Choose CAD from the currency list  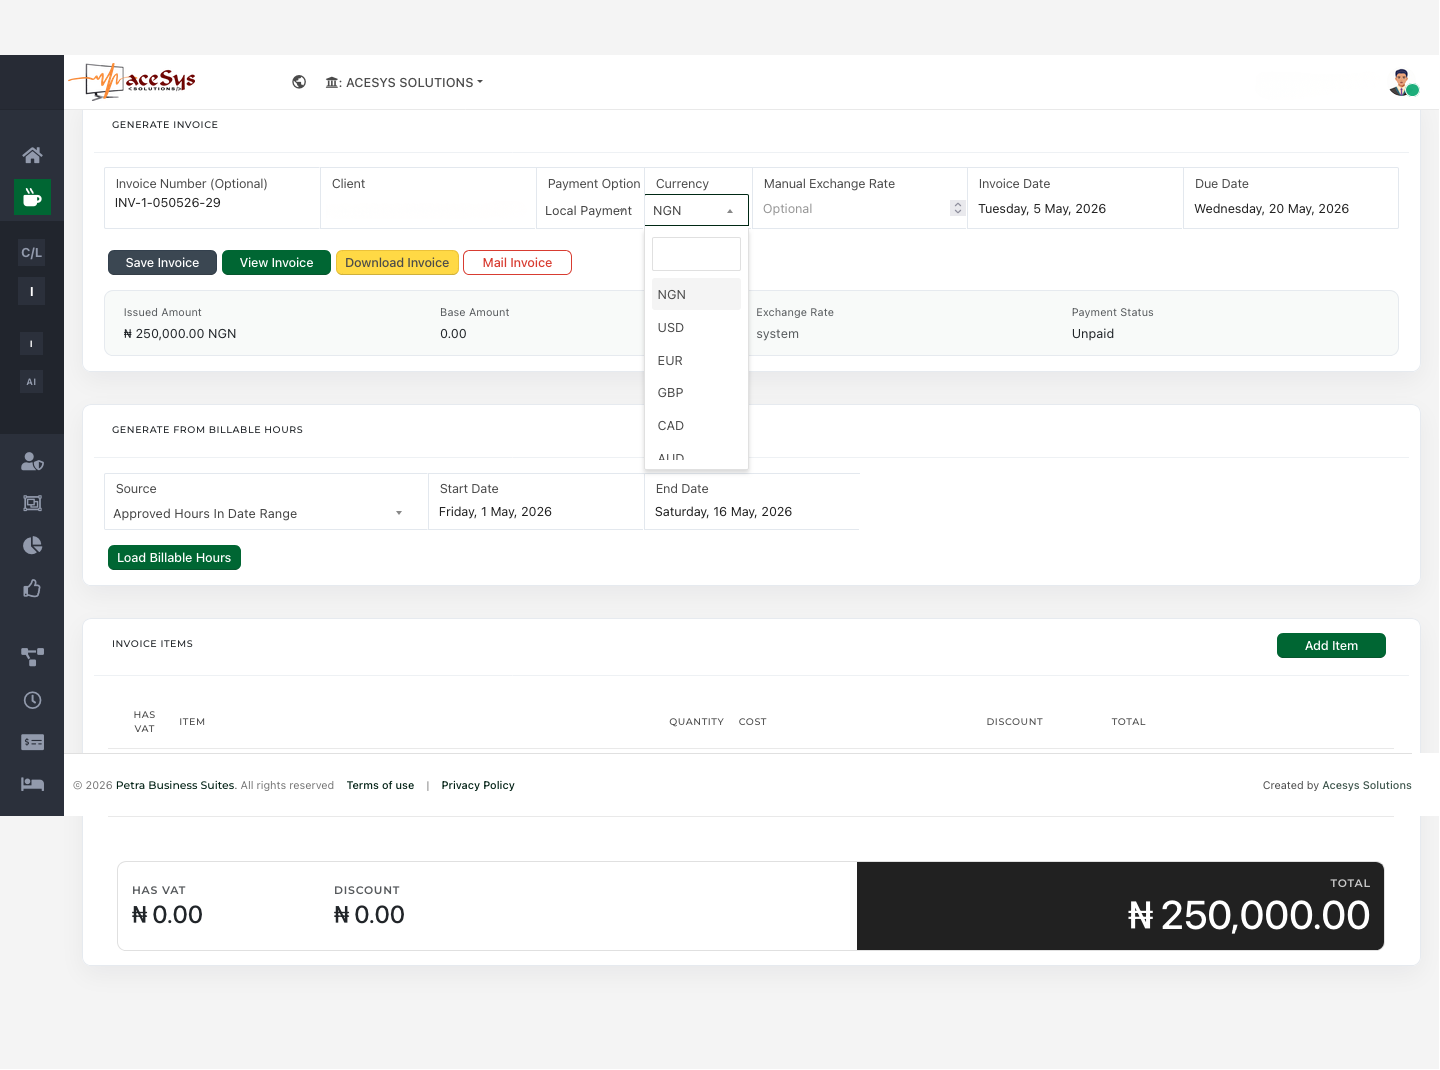click(x=696, y=425)
